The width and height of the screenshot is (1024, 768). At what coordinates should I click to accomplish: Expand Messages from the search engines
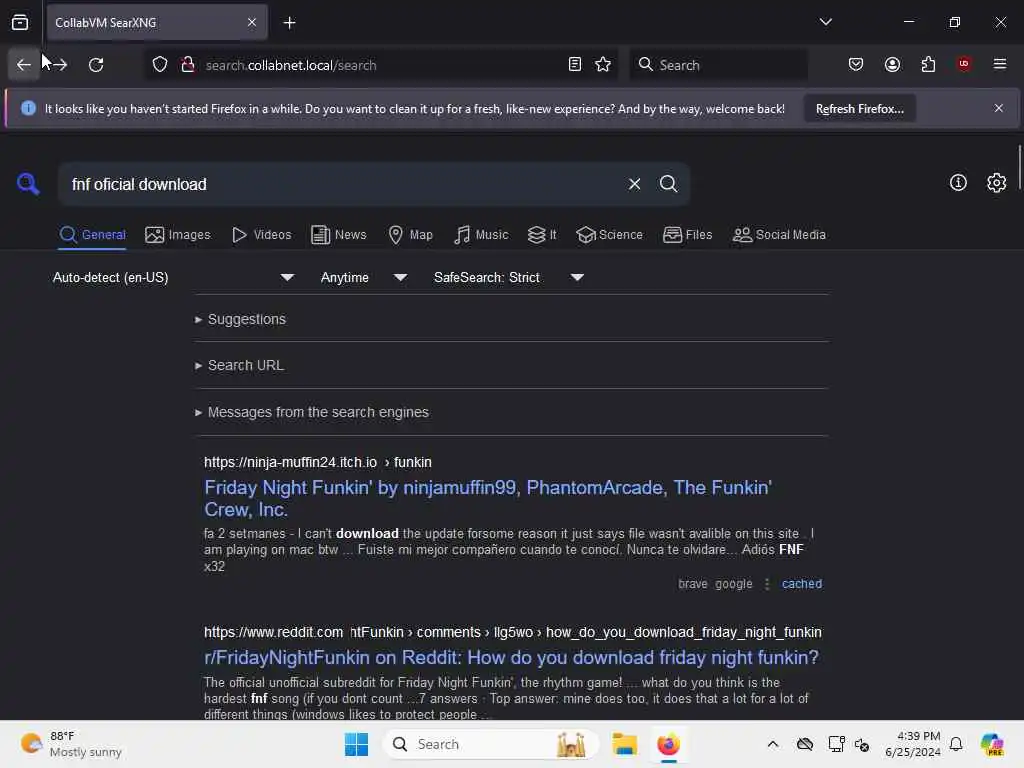pos(312,413)
